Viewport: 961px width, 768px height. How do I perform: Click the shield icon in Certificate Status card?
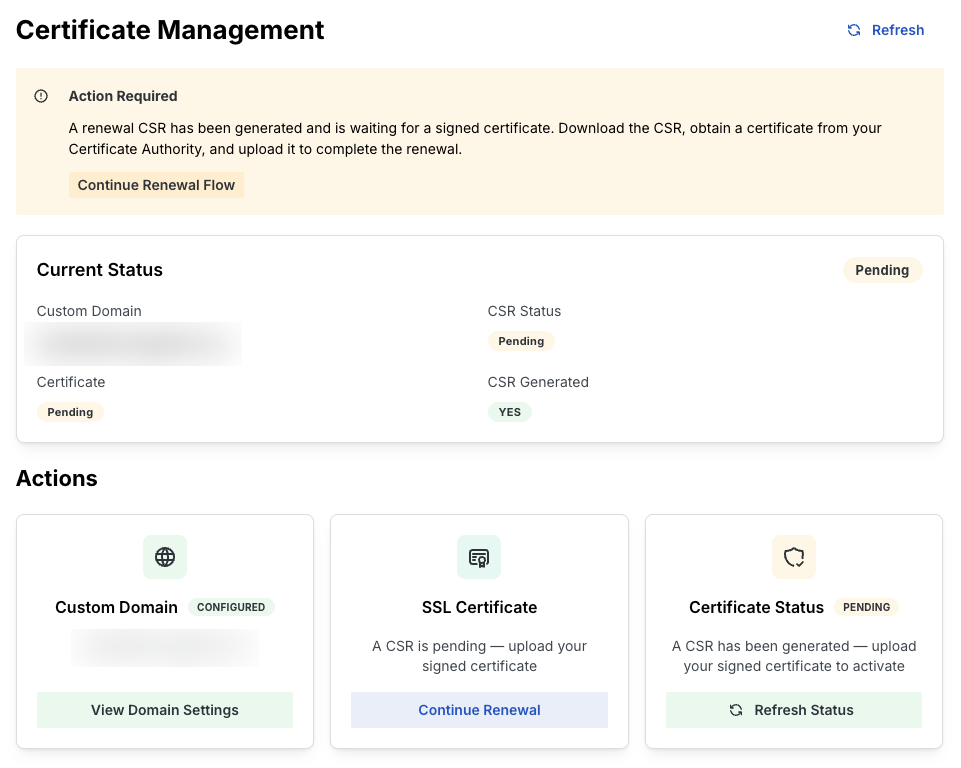(x=794, y=557)
